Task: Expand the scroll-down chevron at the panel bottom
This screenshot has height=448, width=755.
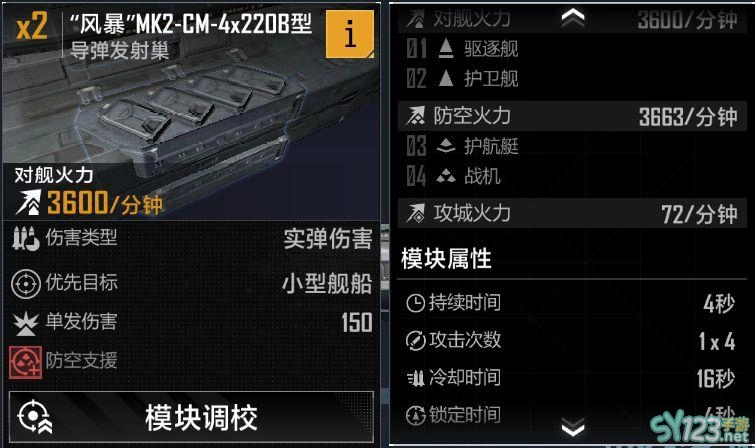Action: click(x=573, y=426)
